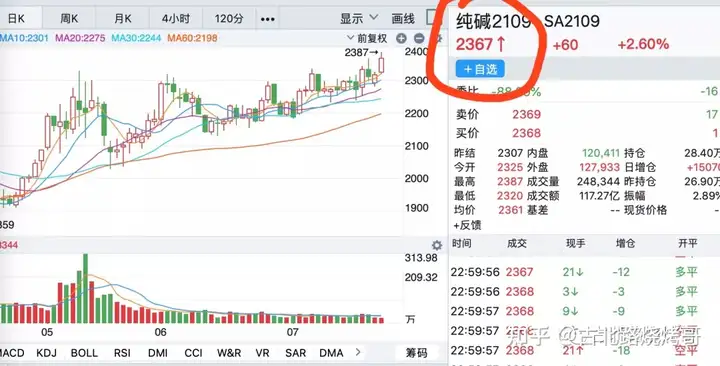Screen dimensions: 720x366
Task: Expand the 显示 display dropdown
Action: [x=359, y=18]
